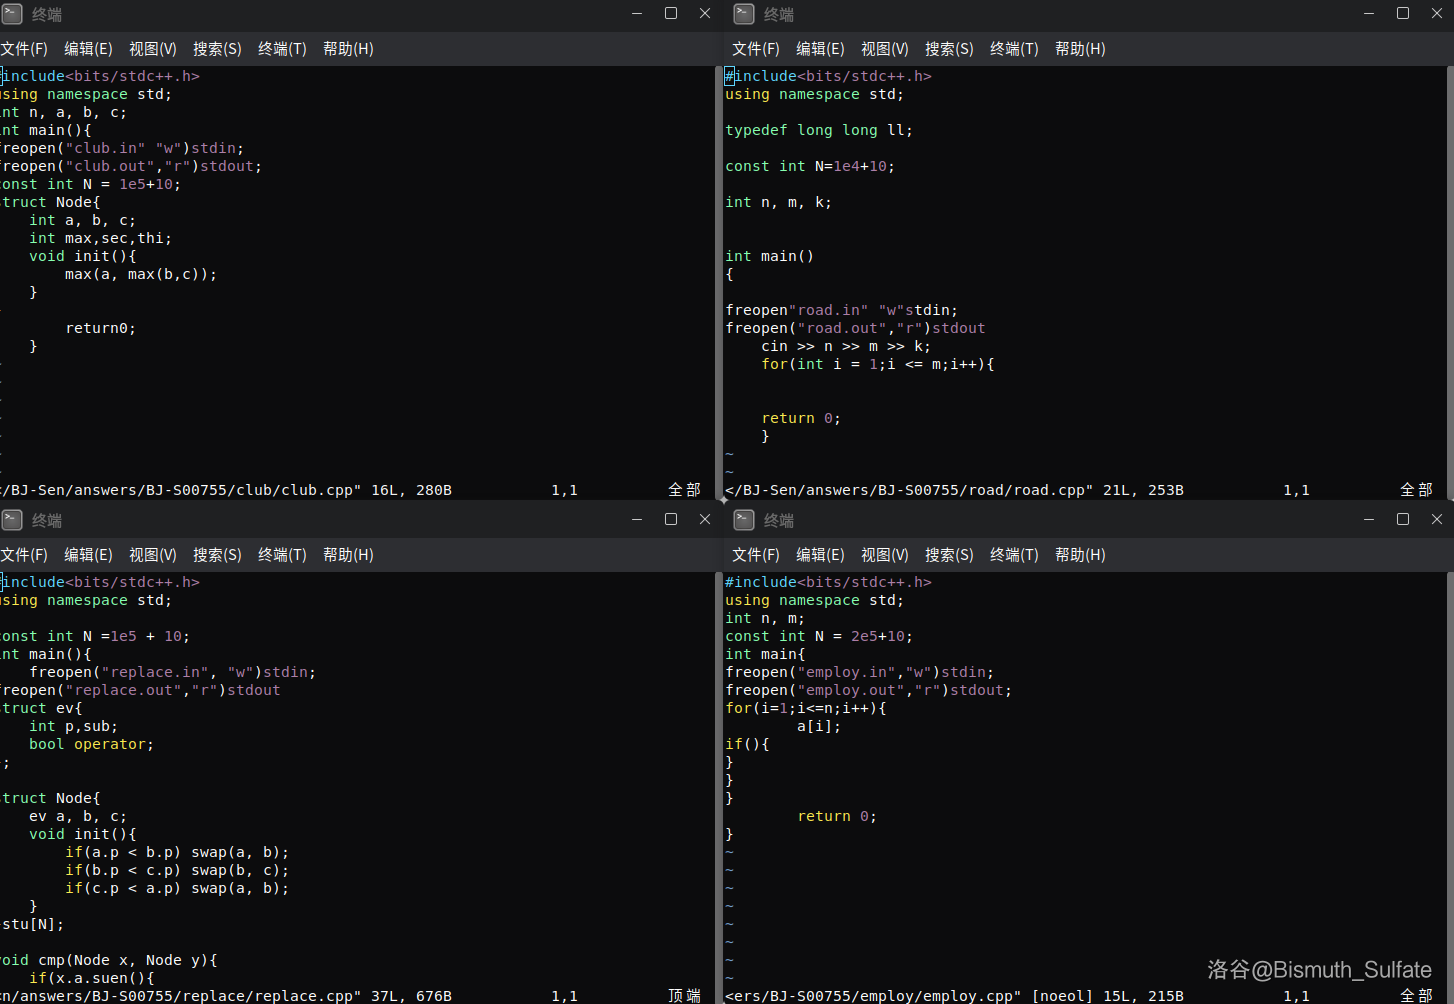Image resolution: width=1454 pixels, height=1004 pixels.
Task: Open 文件(F) menu in club.cpp terminal
Action: coord(24,49)
